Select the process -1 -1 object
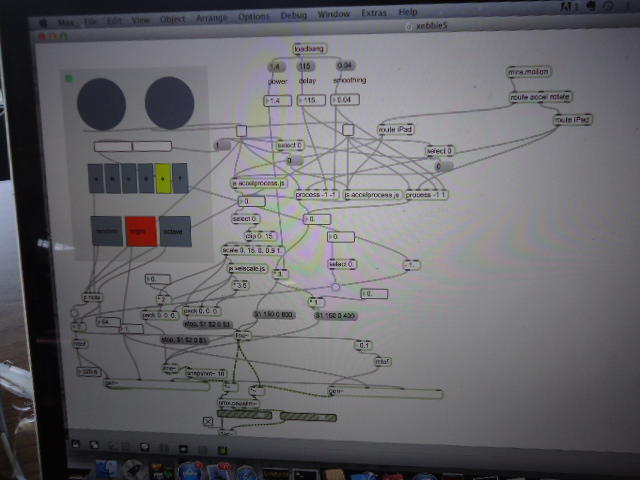The width and height of the screenshot is (640, 480). tap(316, 195)
